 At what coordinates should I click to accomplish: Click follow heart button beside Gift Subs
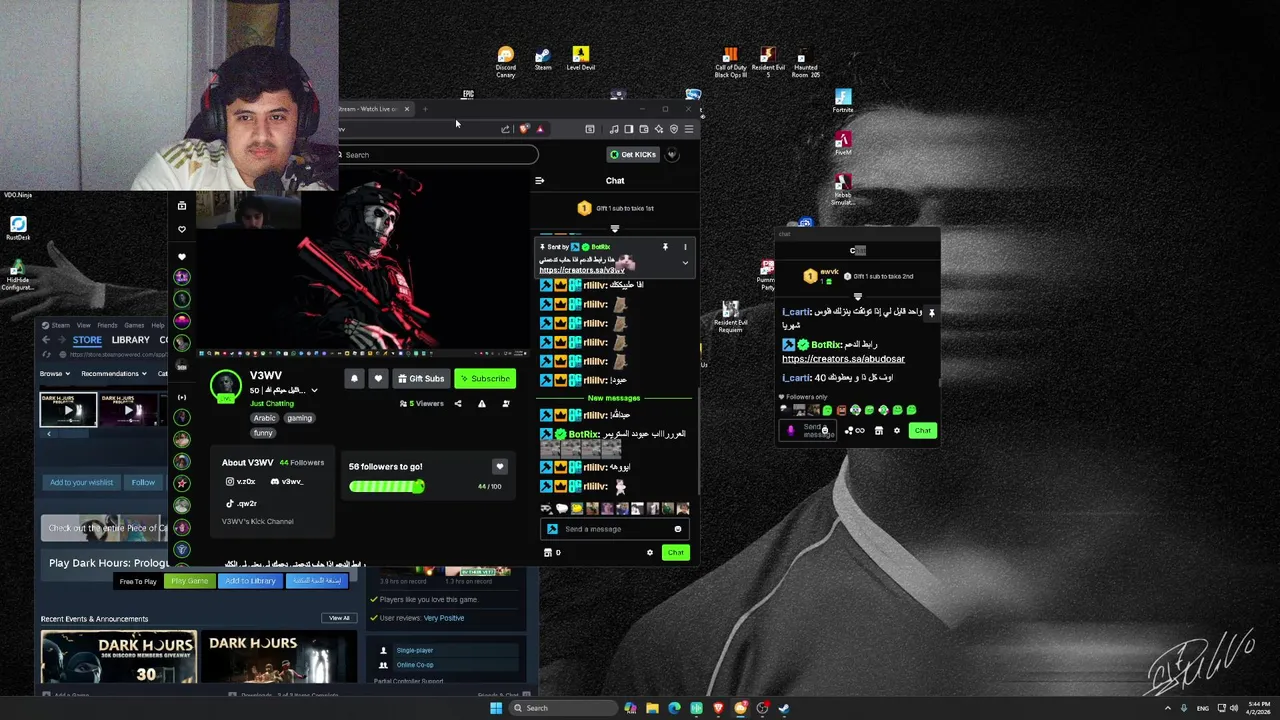pyautogui.click(x=378, y=378)
